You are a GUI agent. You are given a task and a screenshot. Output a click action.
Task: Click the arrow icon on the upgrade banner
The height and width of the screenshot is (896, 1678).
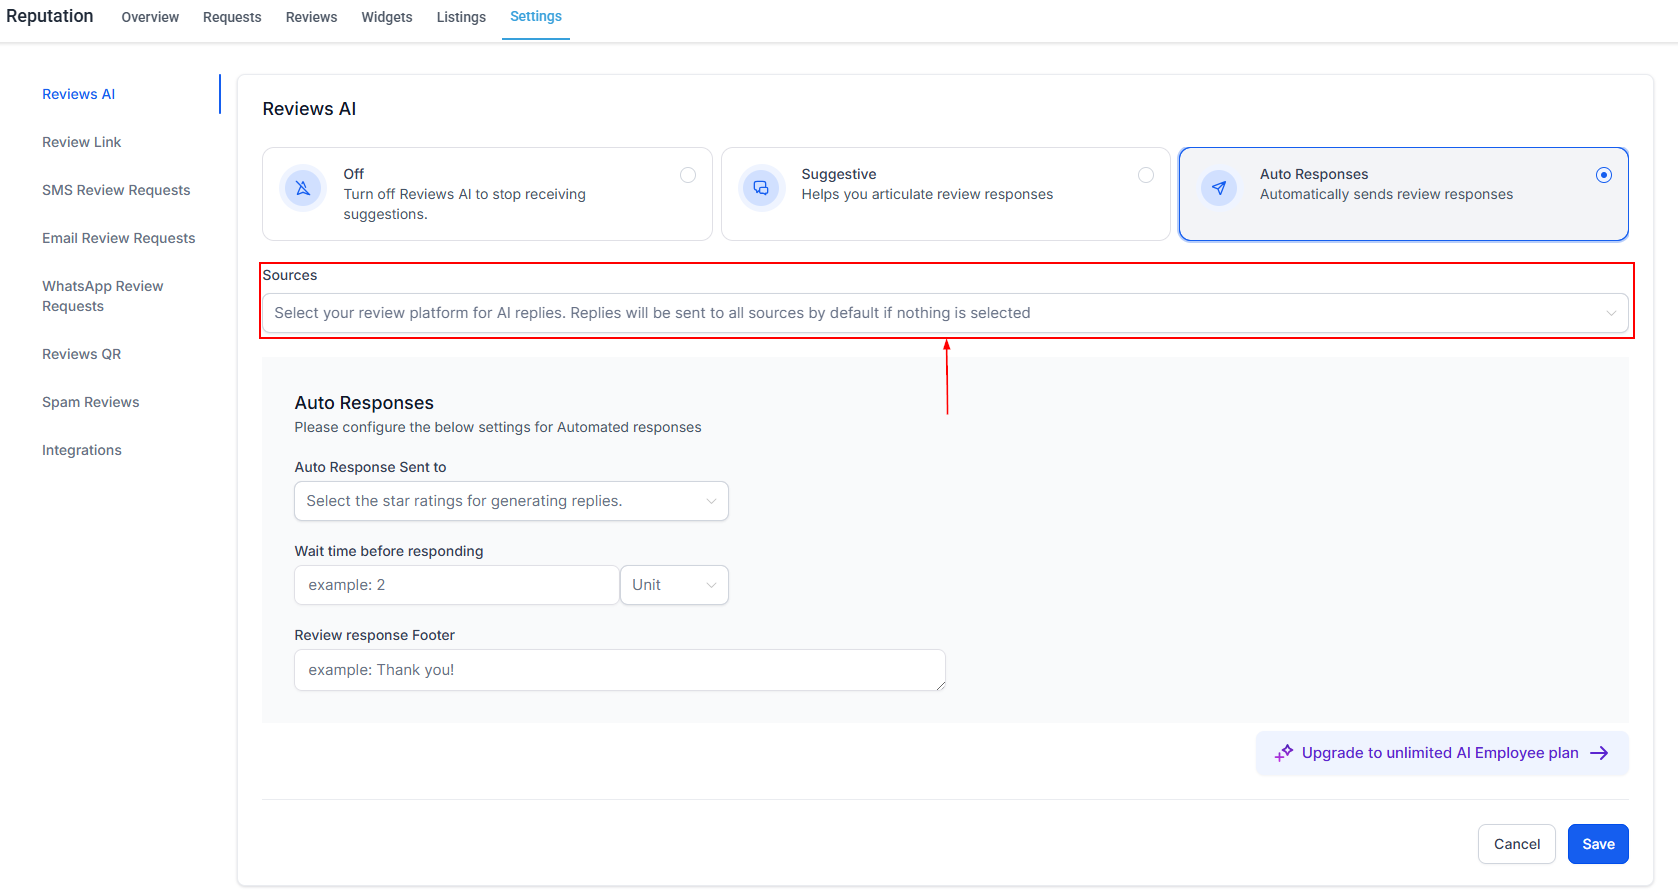pos(1599,753)
